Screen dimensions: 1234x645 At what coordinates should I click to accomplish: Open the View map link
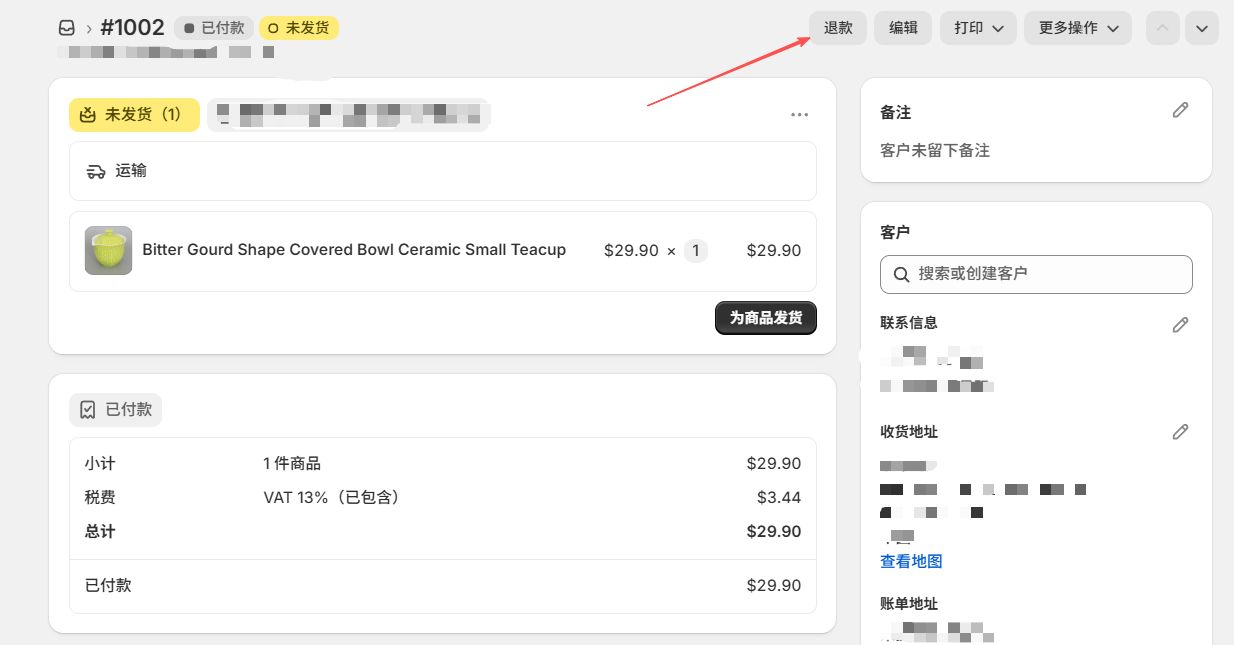point(911,561)
